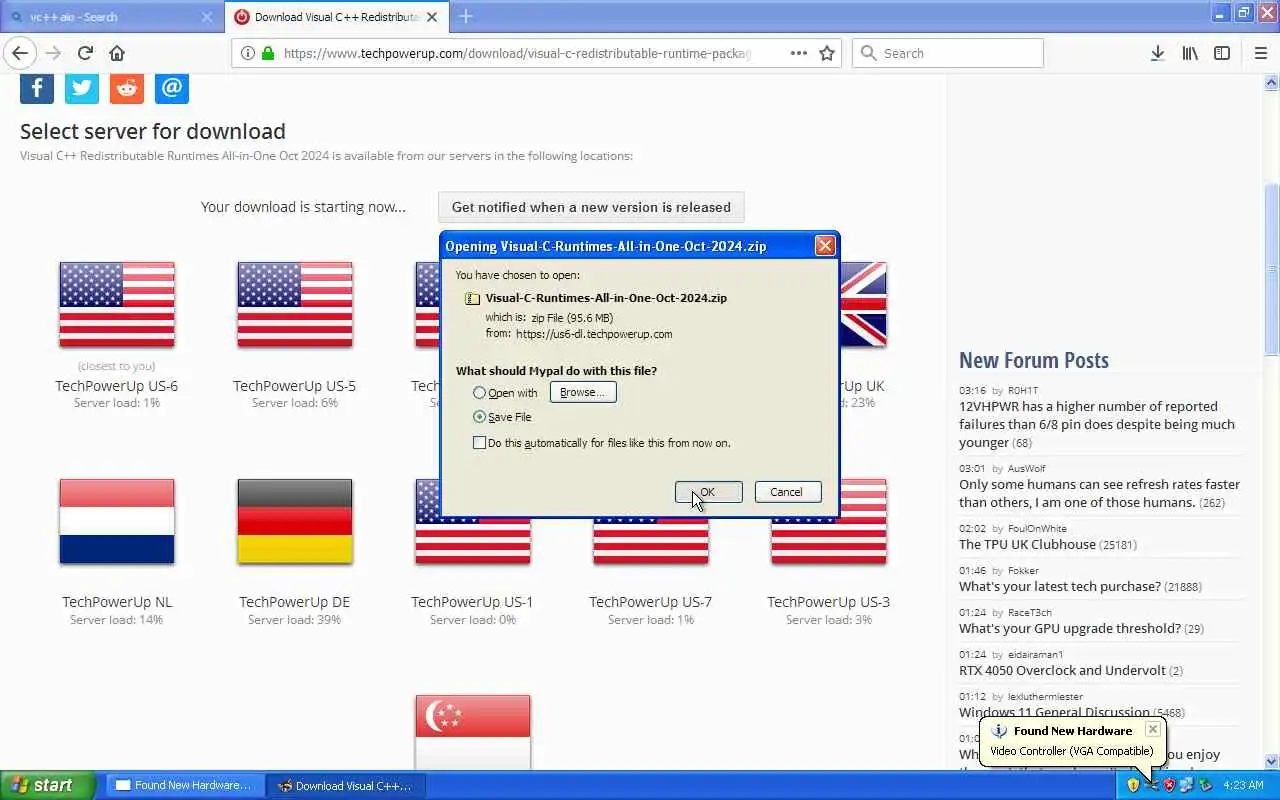Open the hamburger application menu

pyautogui.click(x=1260, y=53)
